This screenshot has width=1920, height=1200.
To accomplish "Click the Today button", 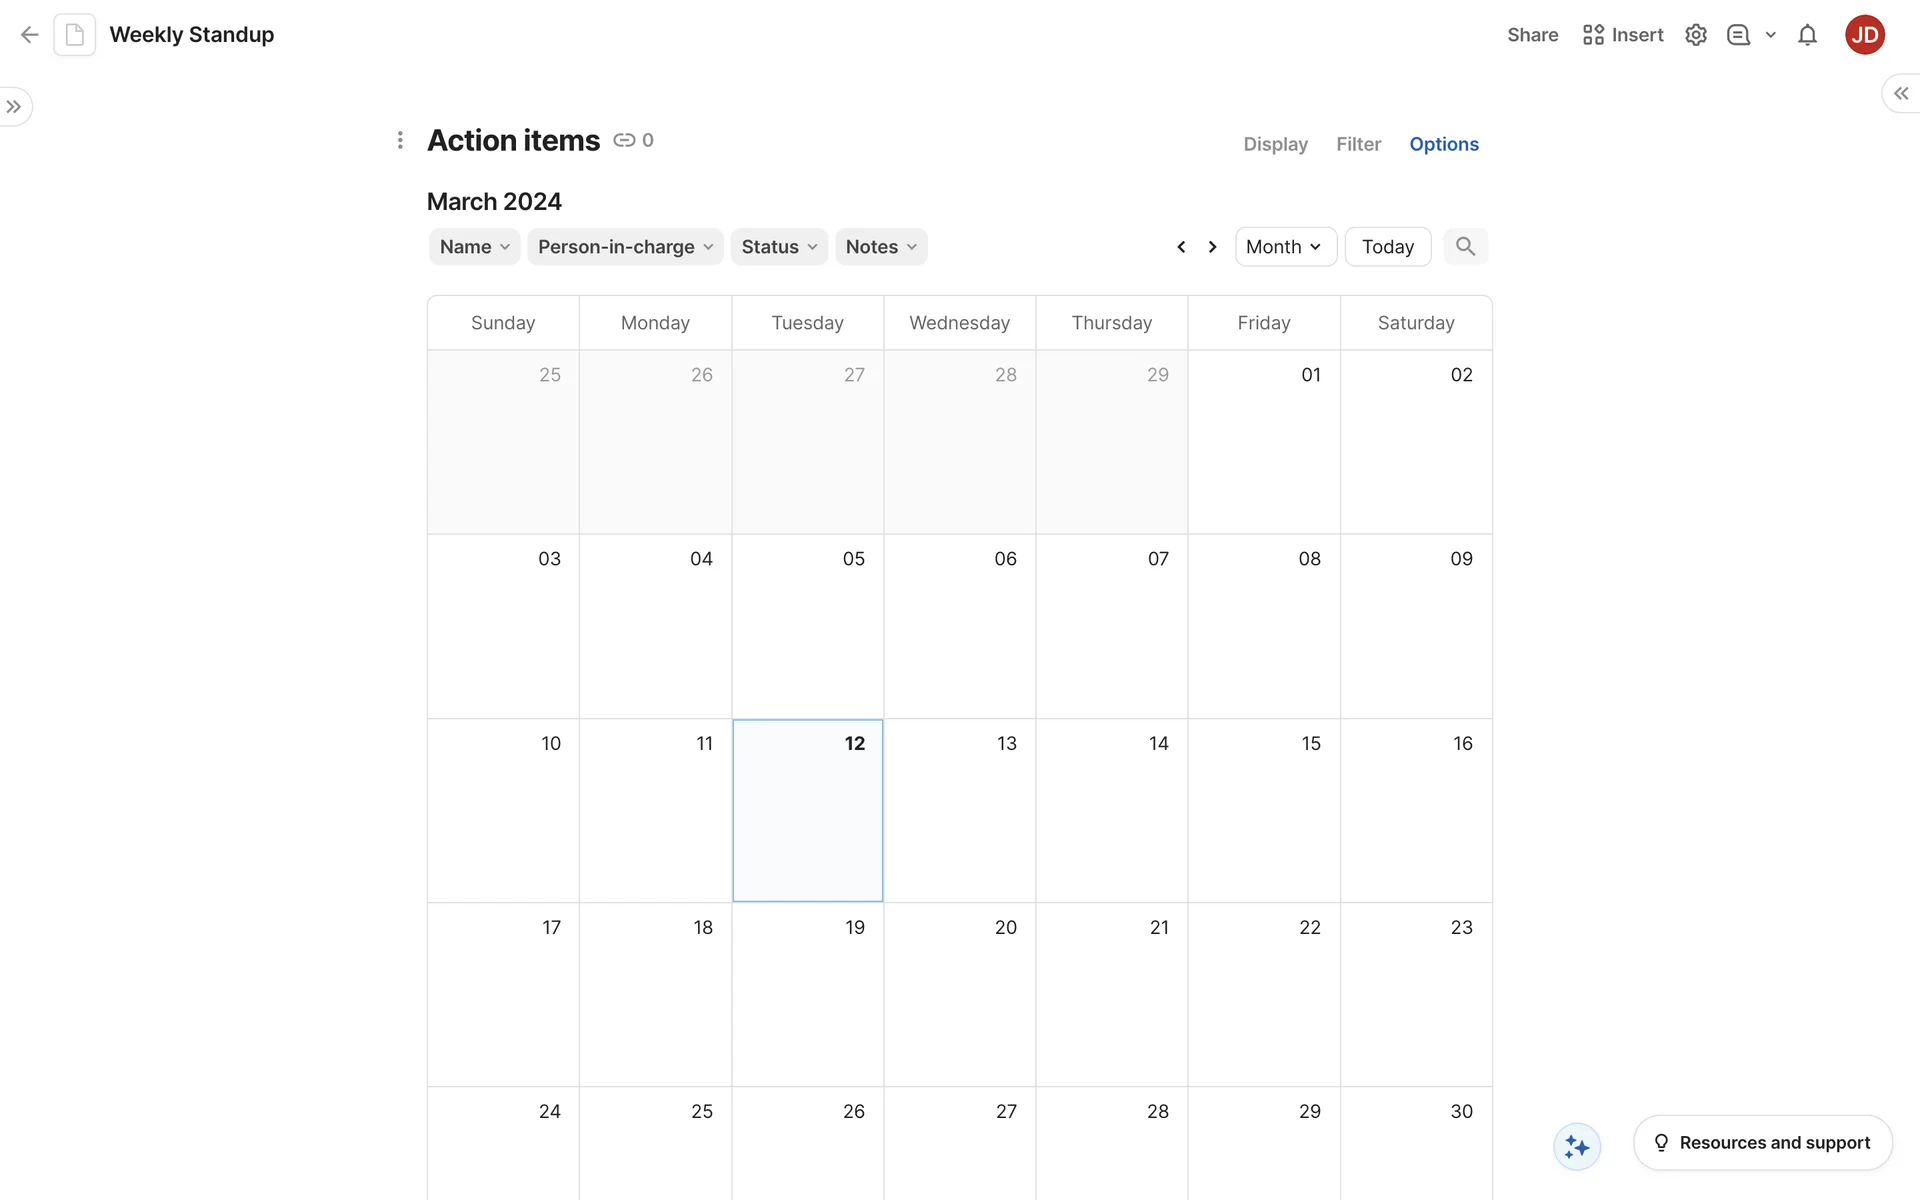I will point(1387,247).
